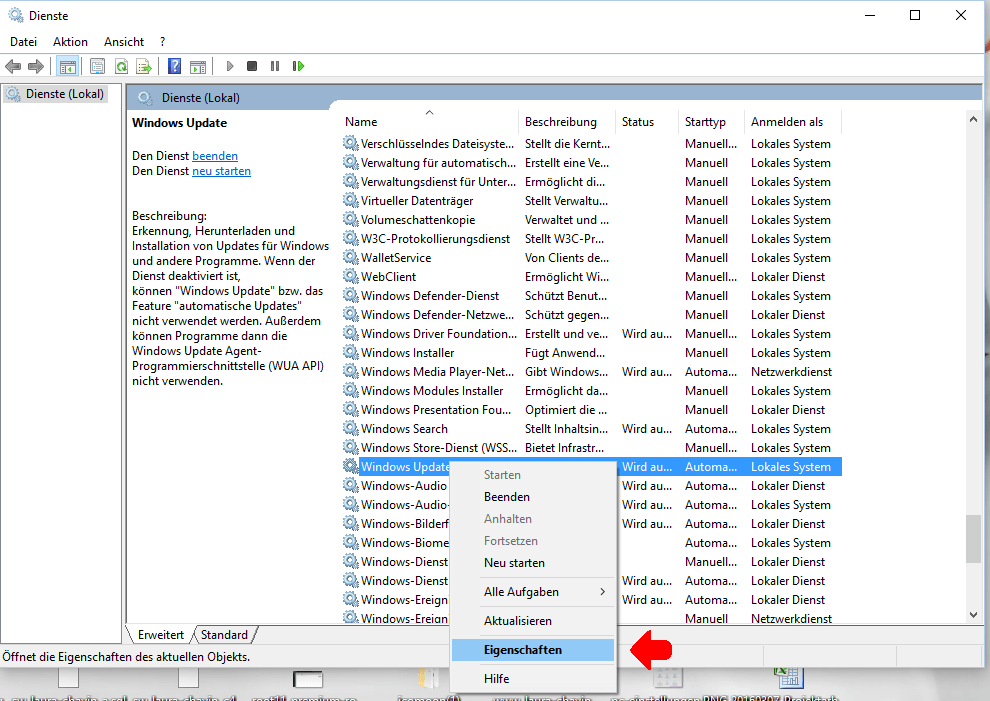Click the Refresh toolbar icon

tap(121, 66)
